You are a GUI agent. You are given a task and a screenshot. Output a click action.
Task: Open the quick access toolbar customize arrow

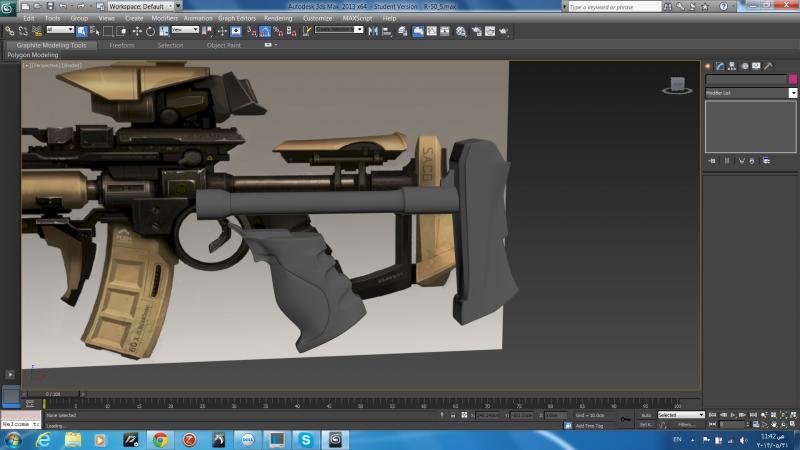[178, 6]
